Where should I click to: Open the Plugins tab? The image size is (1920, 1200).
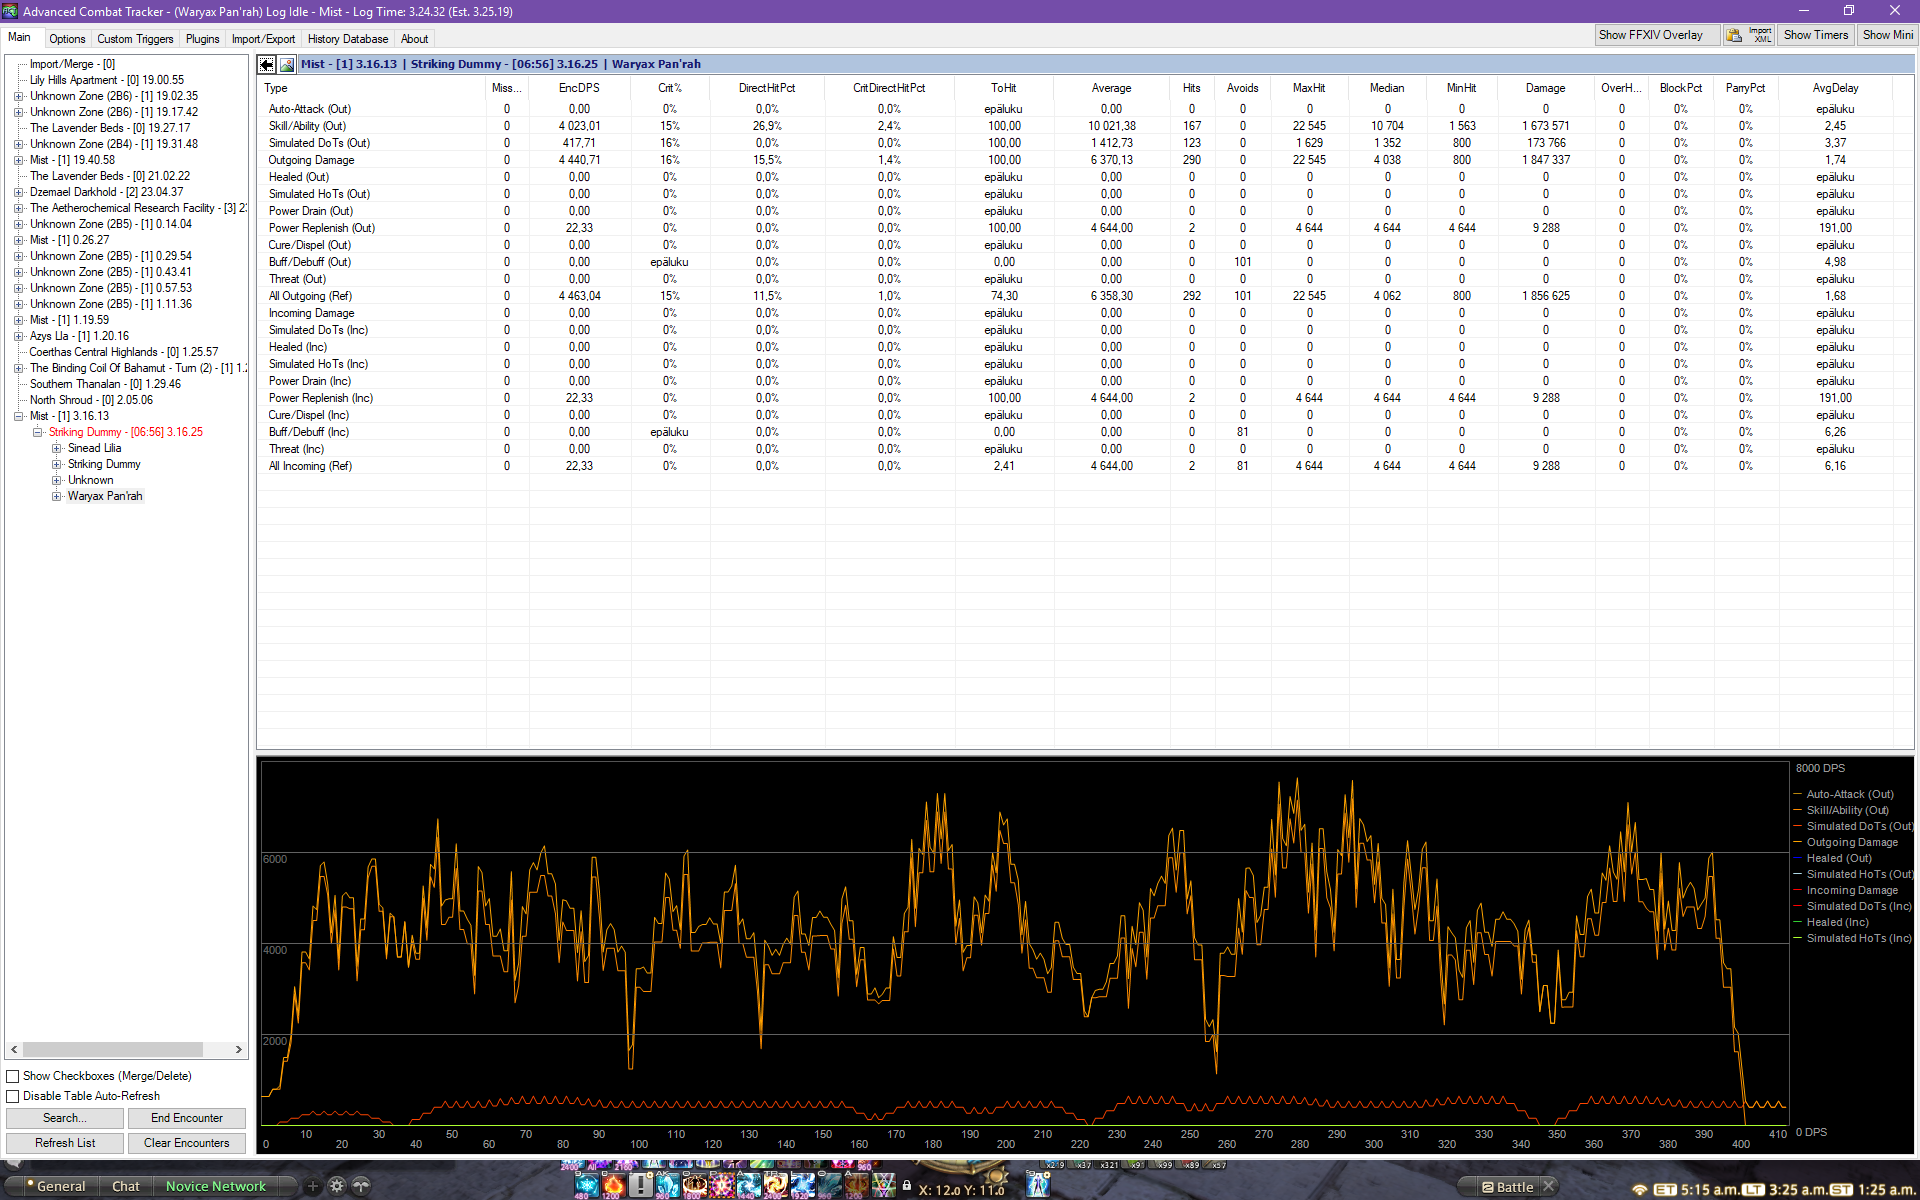pos(202,39)
